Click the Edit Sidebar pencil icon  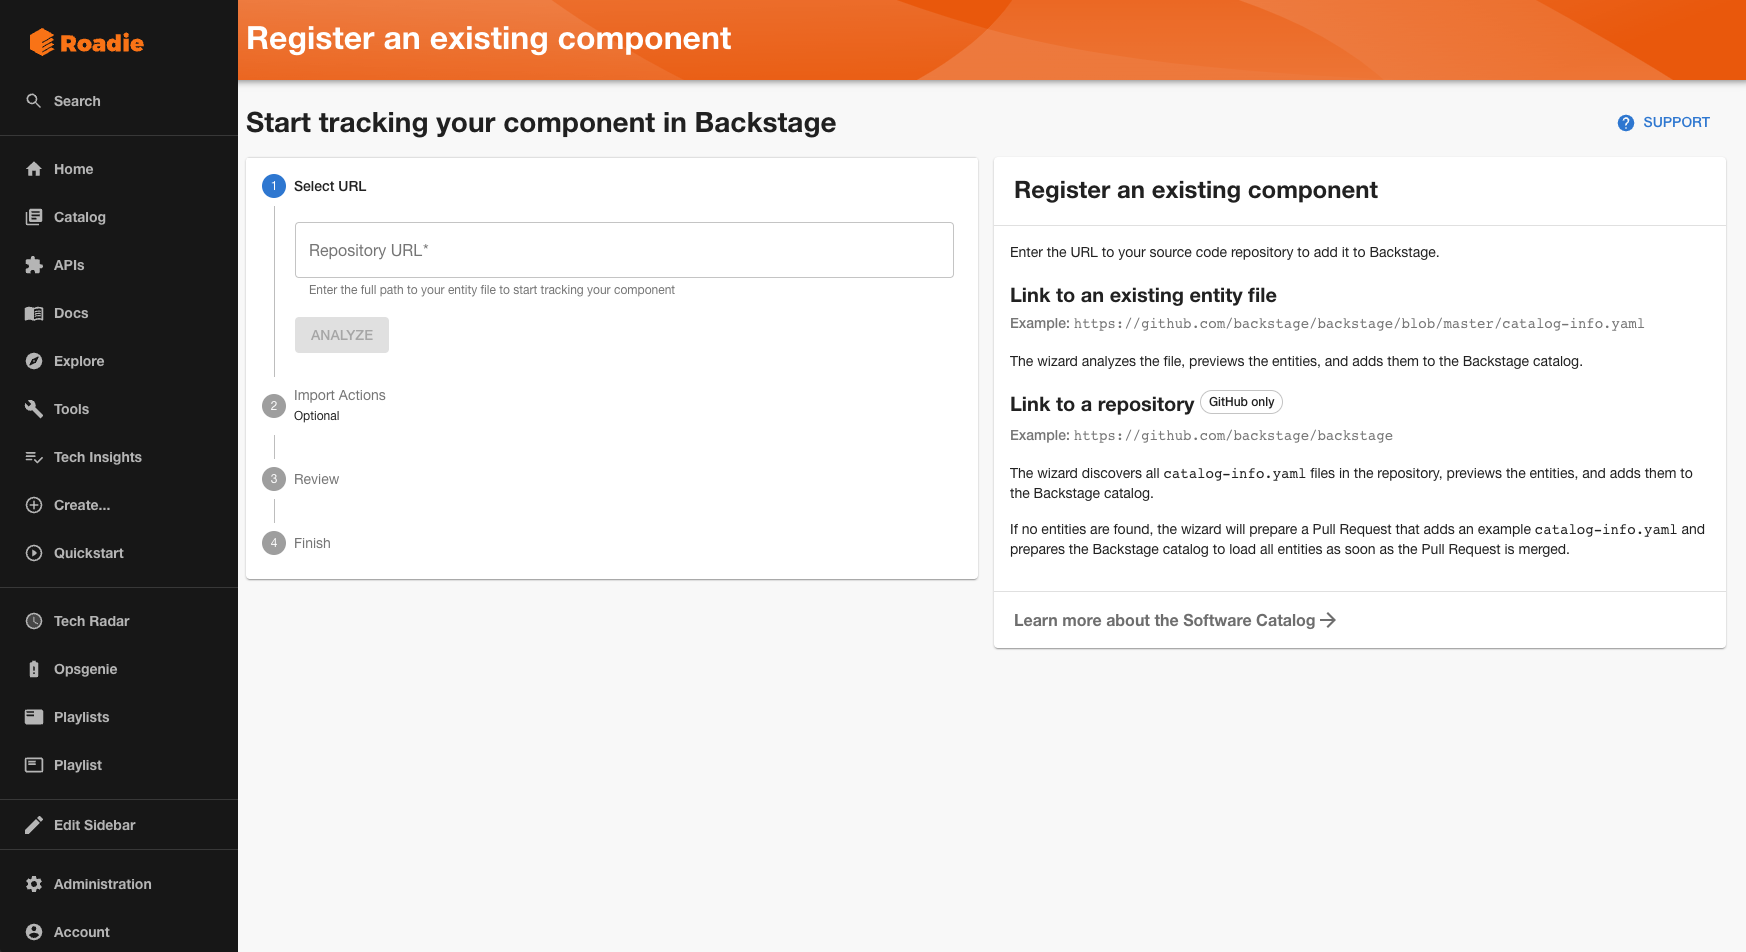coord(34,825)
